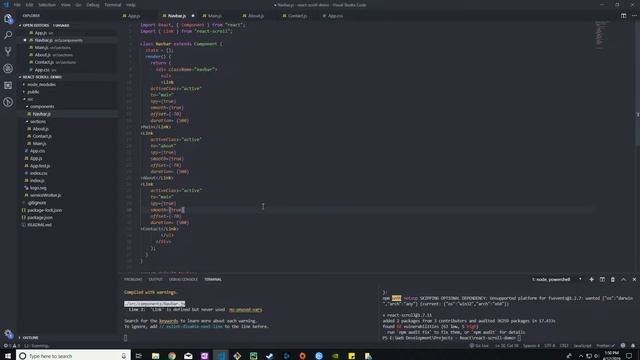640x360 pixels.
Task: Click the split editor icon
Action: pyautogui.click(x=623, y=16)
